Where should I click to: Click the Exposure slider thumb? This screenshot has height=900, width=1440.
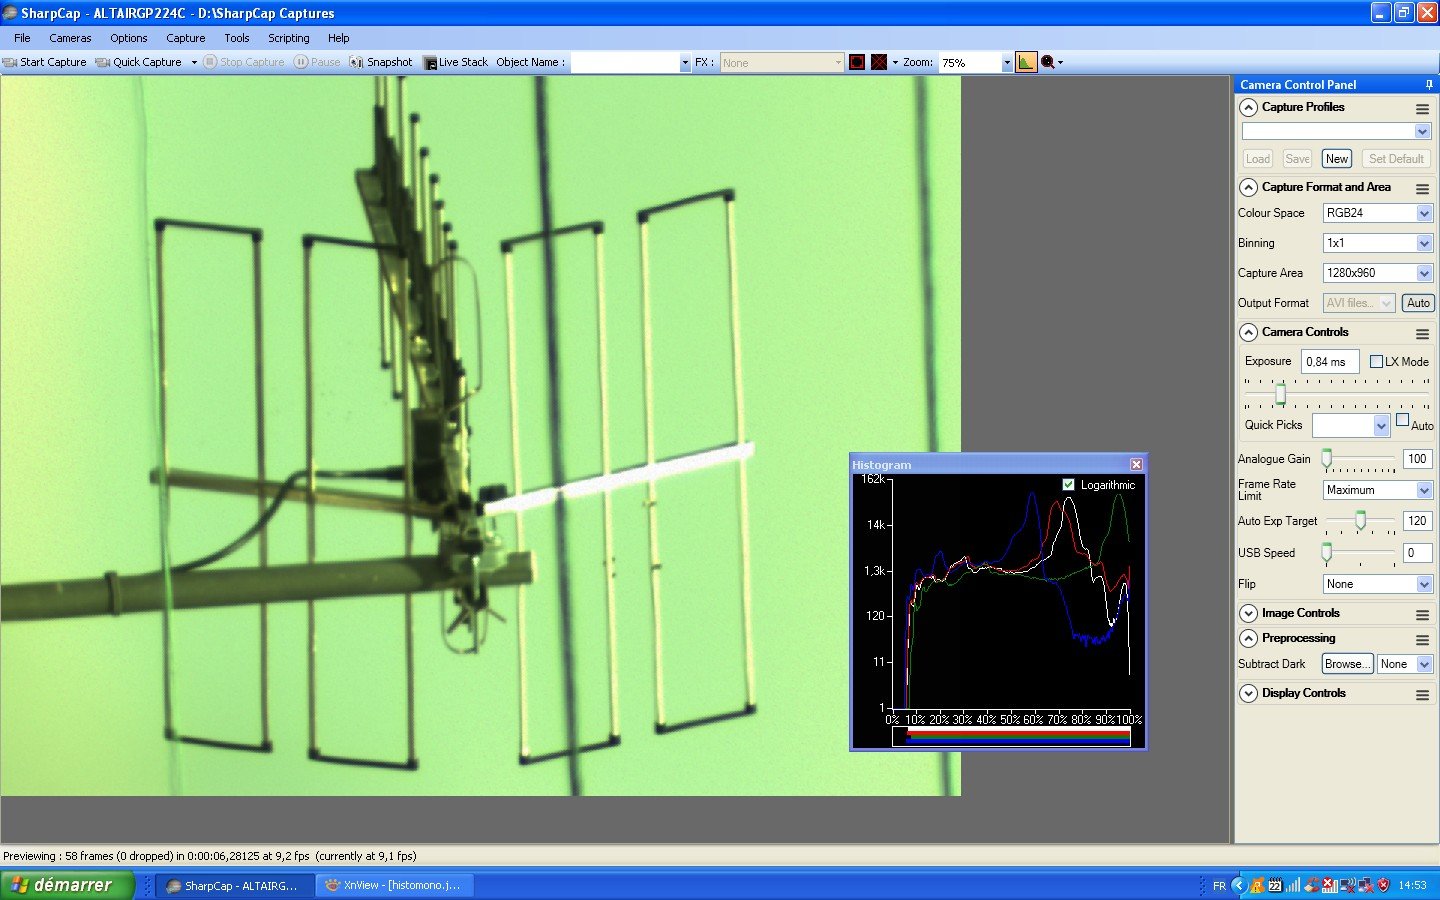coord(1280,395)
